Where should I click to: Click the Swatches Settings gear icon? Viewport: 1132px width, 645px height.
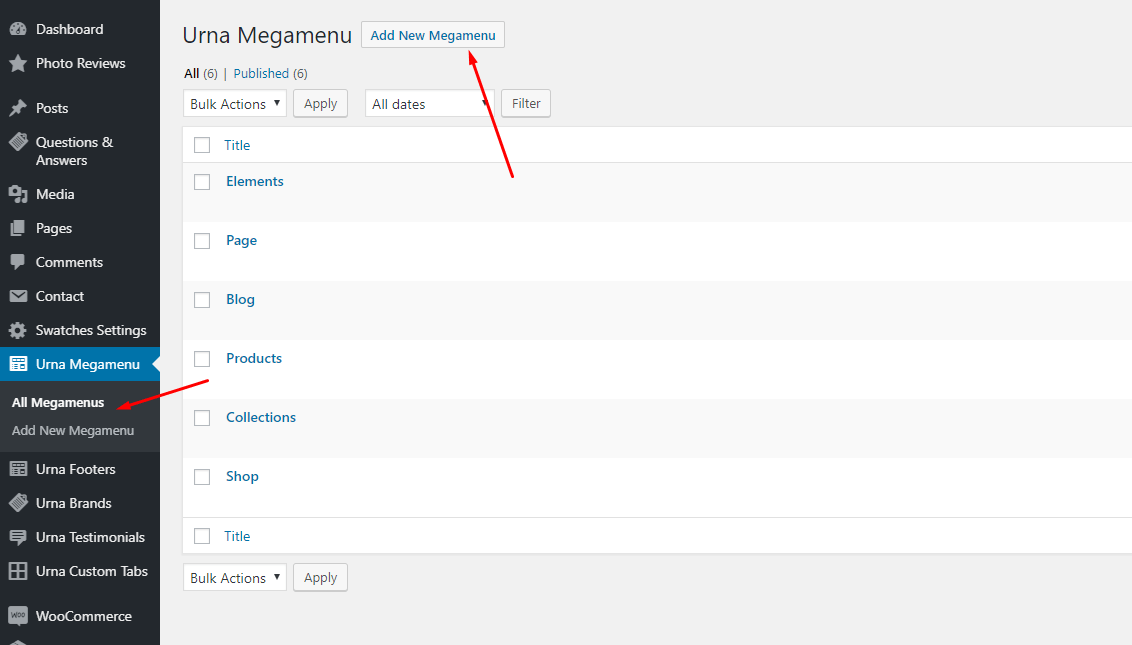(x=18, y=330)
